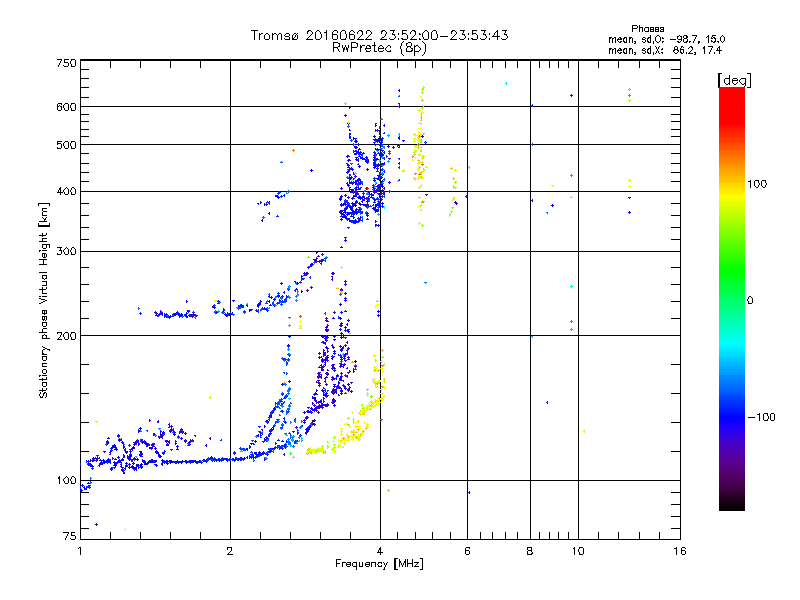Click the y-axis tick label "600"
800x600 pixels.
click(66, 107)
